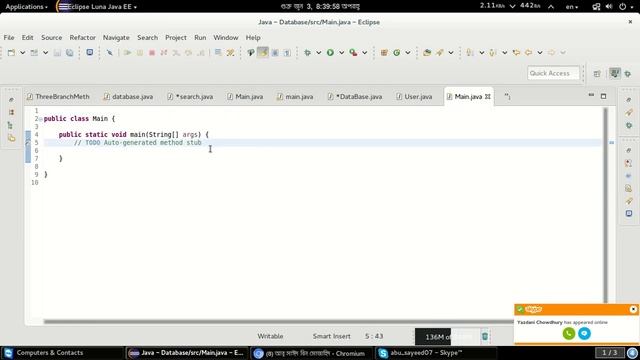The height and width of the screenshot is (360, 640).
Task: Click the Last Edit Location icon
Action: [516, 53]
